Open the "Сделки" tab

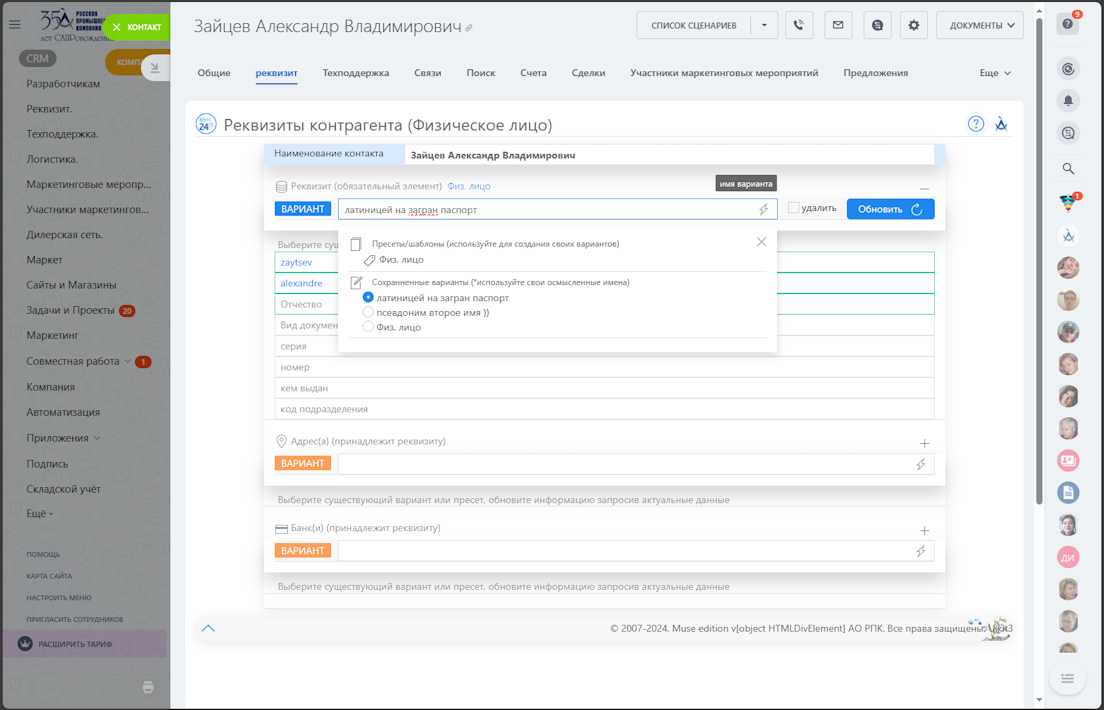pos(588,73)
